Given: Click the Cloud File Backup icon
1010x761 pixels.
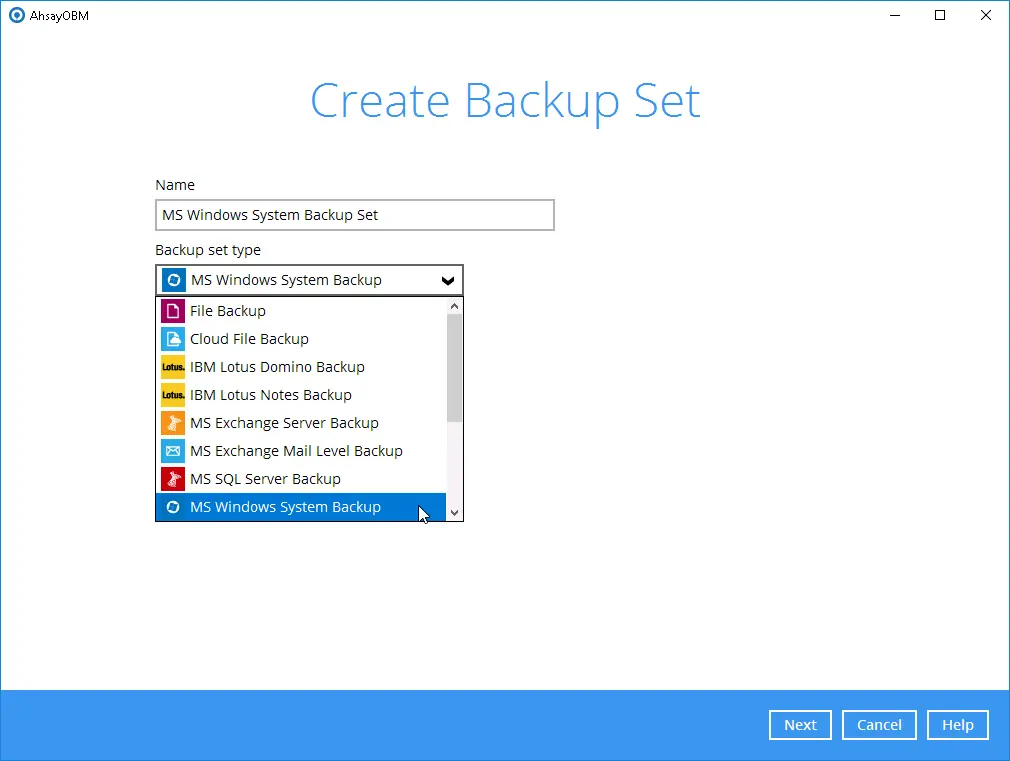Looking at the screenshot, I should 174,339.
